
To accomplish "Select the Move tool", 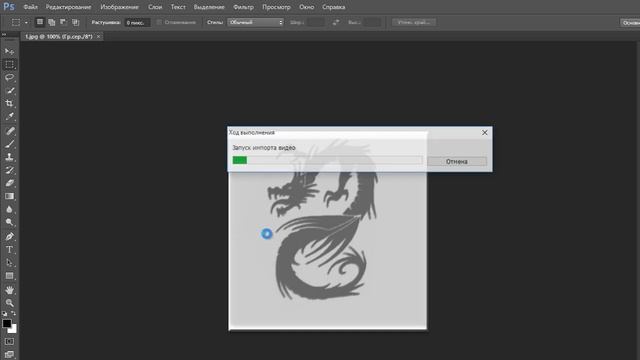I will click(x=9, y=51).
